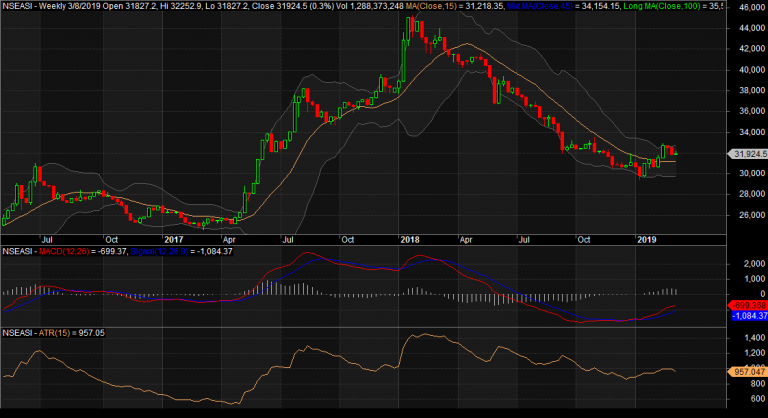
Task: Click the 'Jul' label between Apr and Oct 2018
Action: tap(524, 240)
